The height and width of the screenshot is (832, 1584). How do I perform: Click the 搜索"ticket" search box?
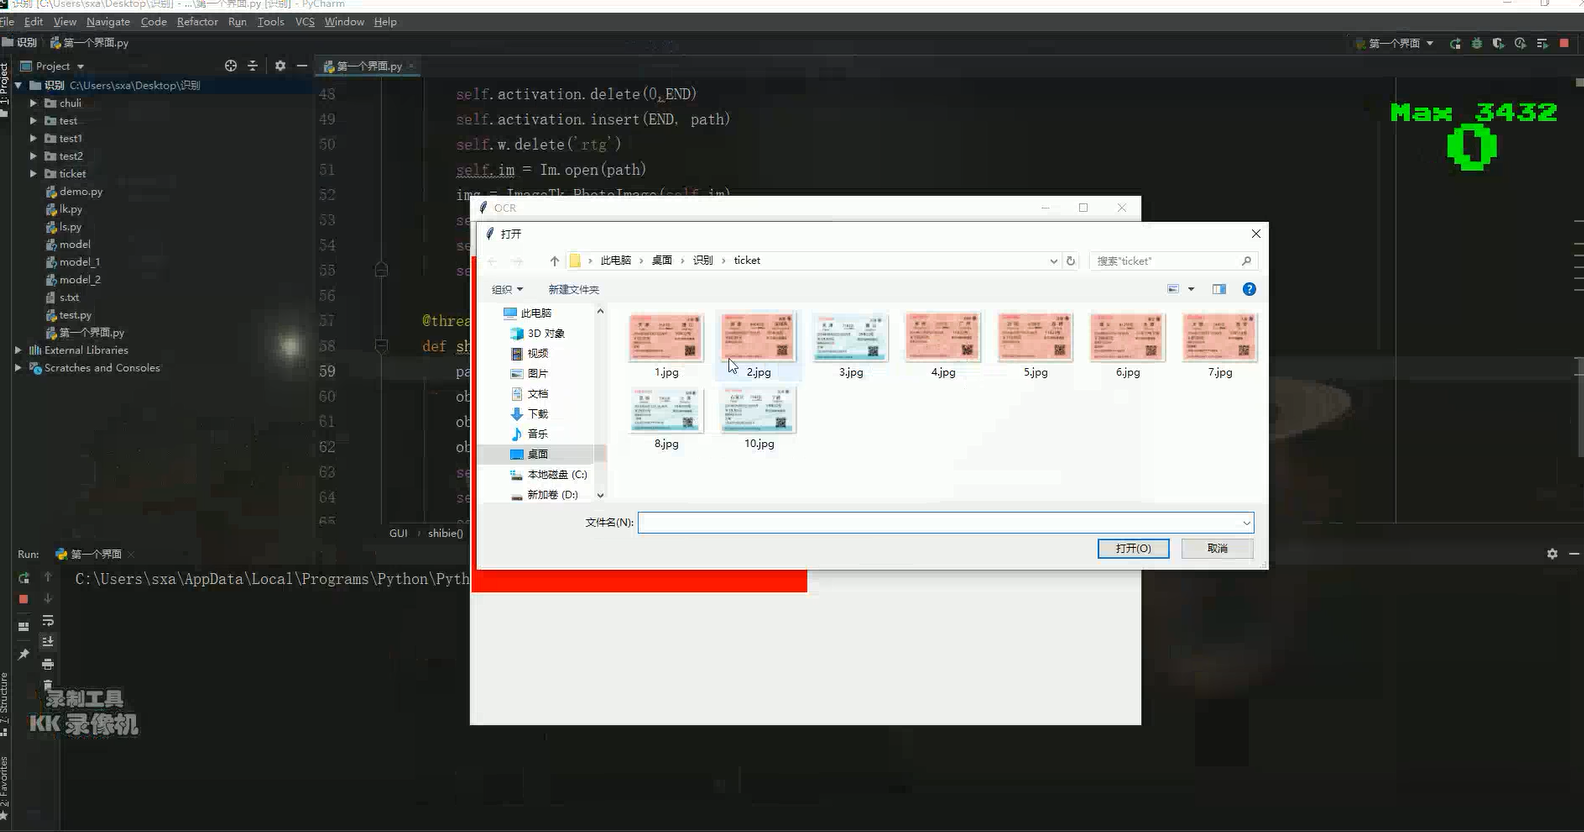1172,261
